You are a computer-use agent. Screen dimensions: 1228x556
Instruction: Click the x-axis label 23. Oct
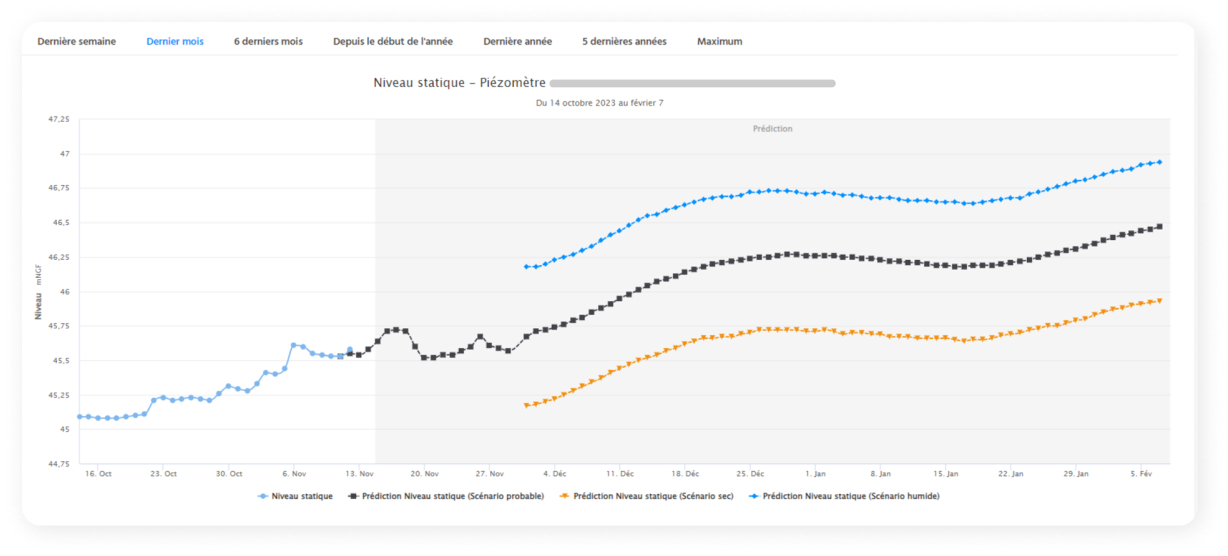coord(163,474)
